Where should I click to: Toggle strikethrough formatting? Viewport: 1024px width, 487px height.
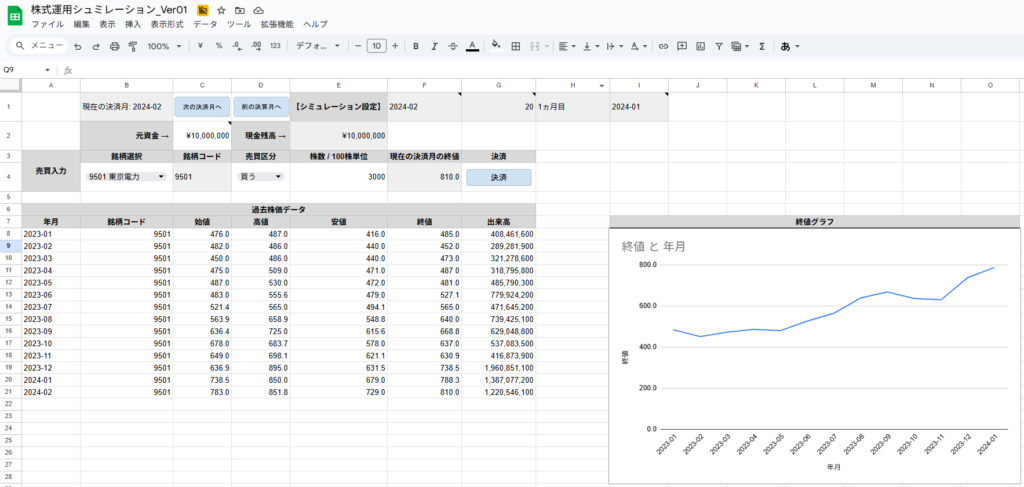click(x=453, y=46)
